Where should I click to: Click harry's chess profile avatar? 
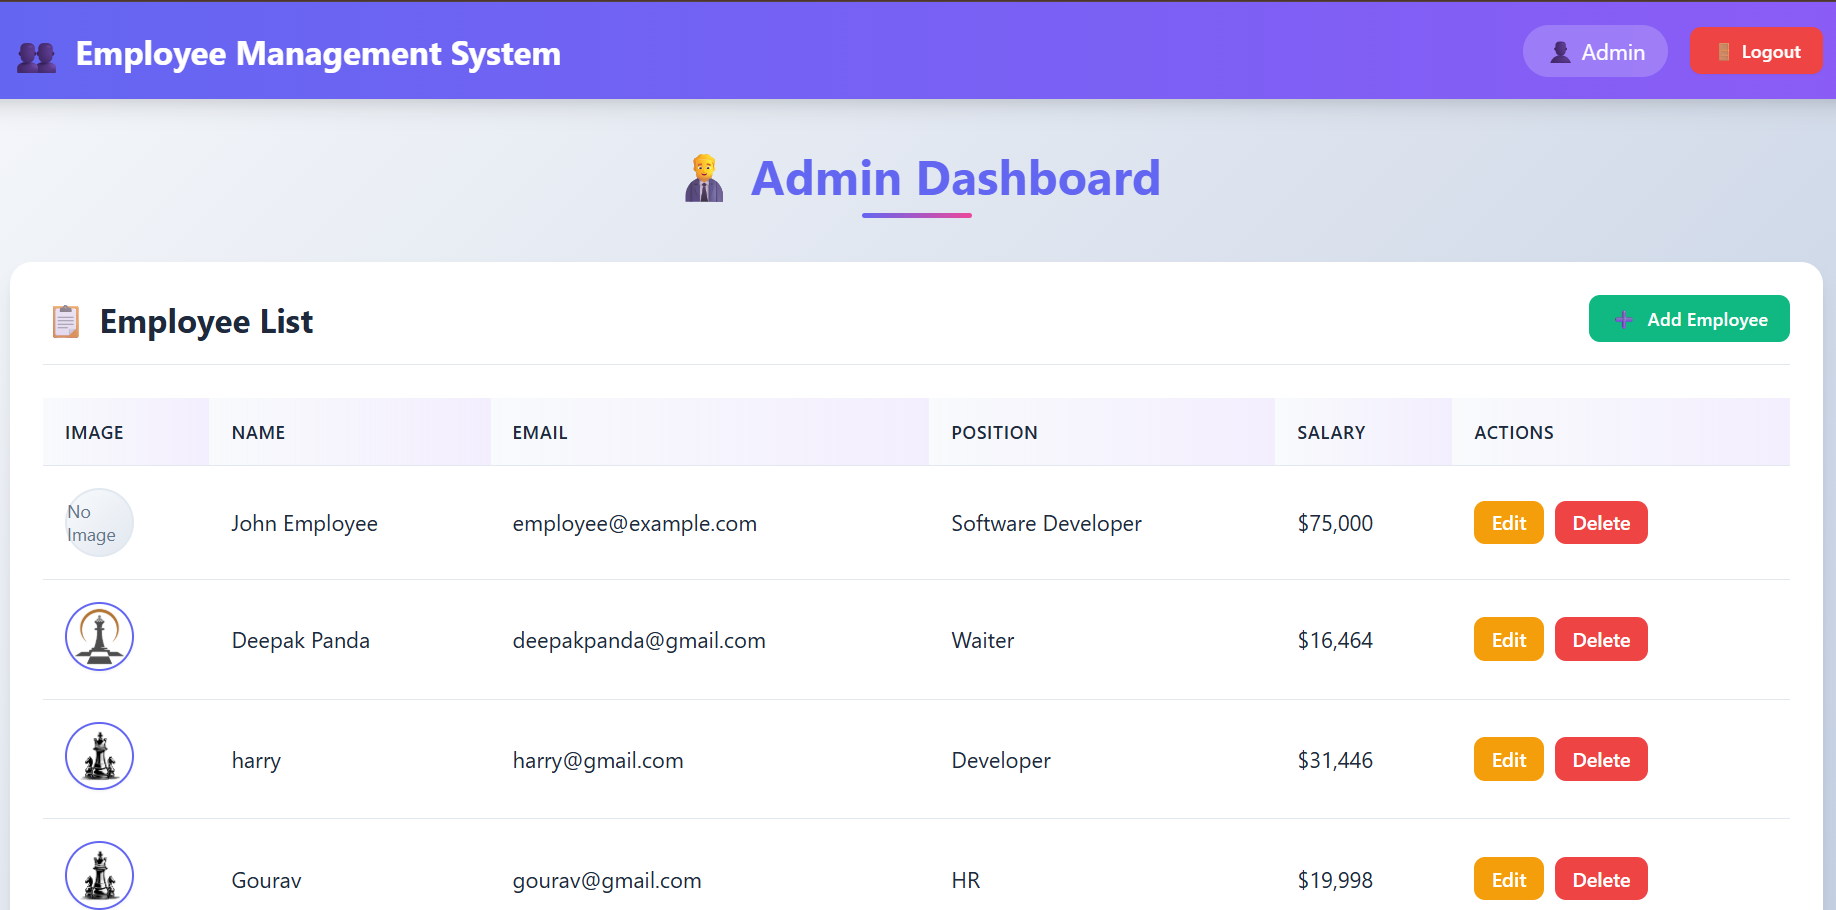pos(99,756)
